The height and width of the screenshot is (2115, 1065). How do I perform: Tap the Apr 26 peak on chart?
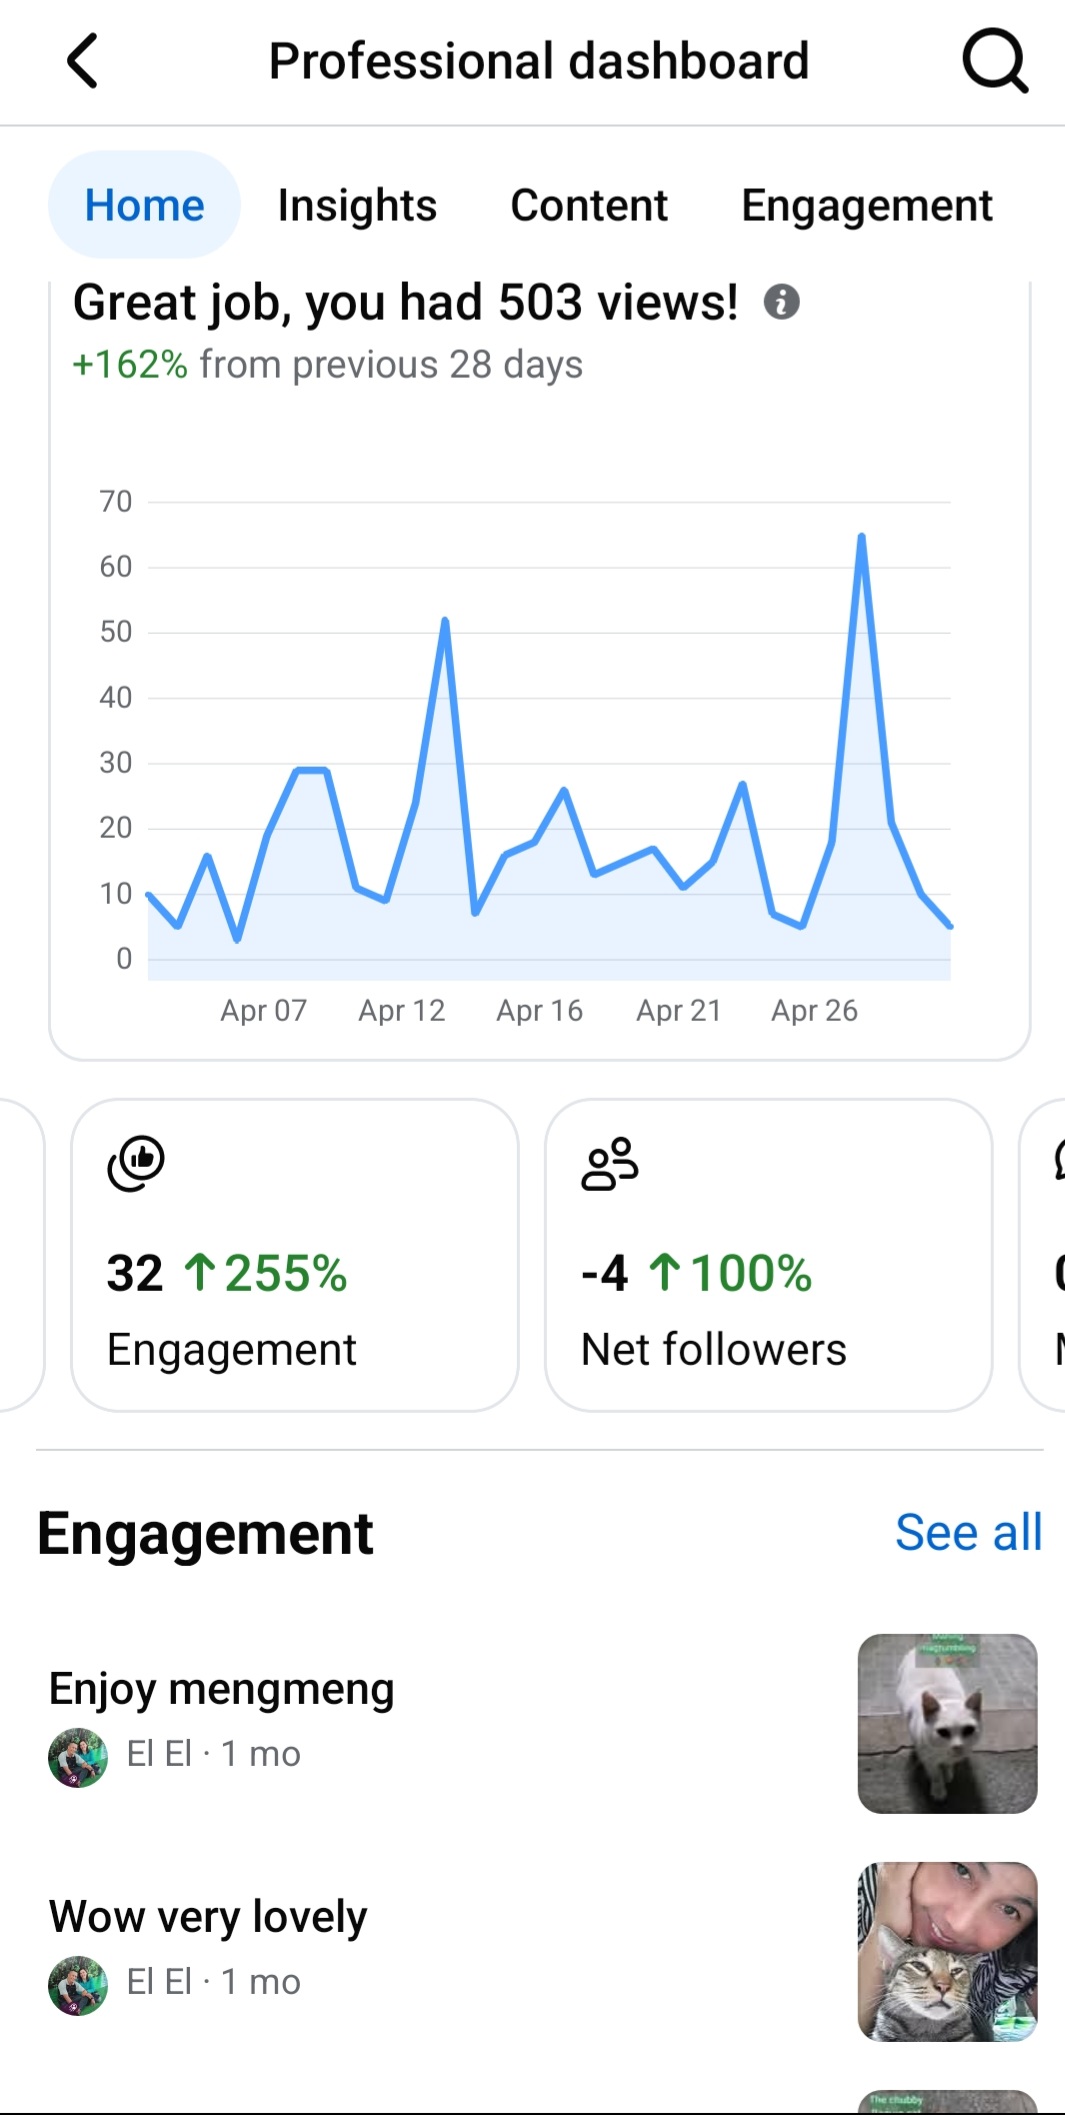861,538
